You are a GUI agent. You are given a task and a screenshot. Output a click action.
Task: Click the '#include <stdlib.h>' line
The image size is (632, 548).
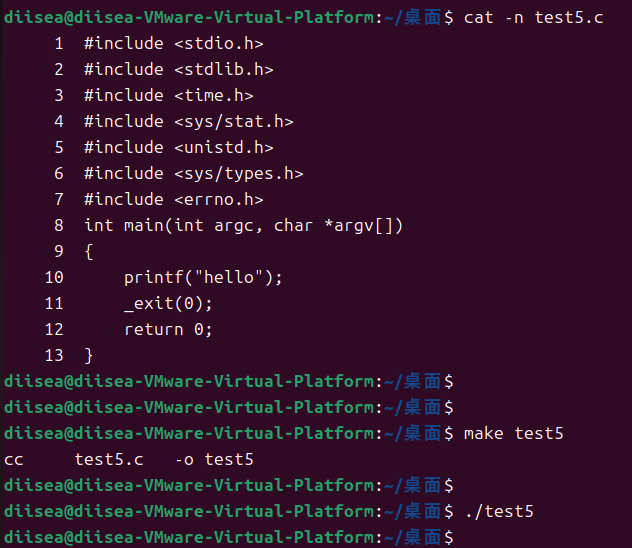(179, 70)
